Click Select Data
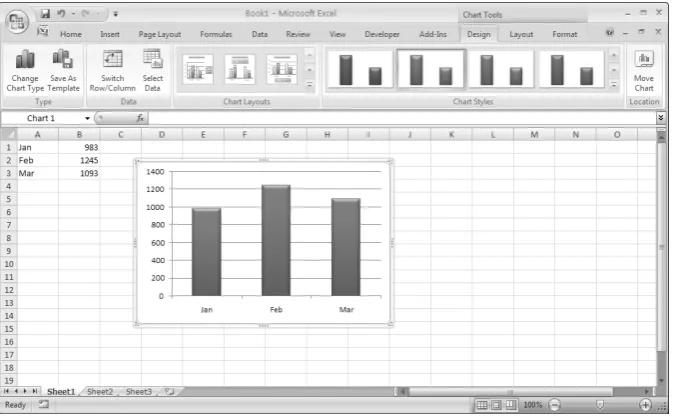The width and height of the screenshot is (673, 416). coord(152,70)
